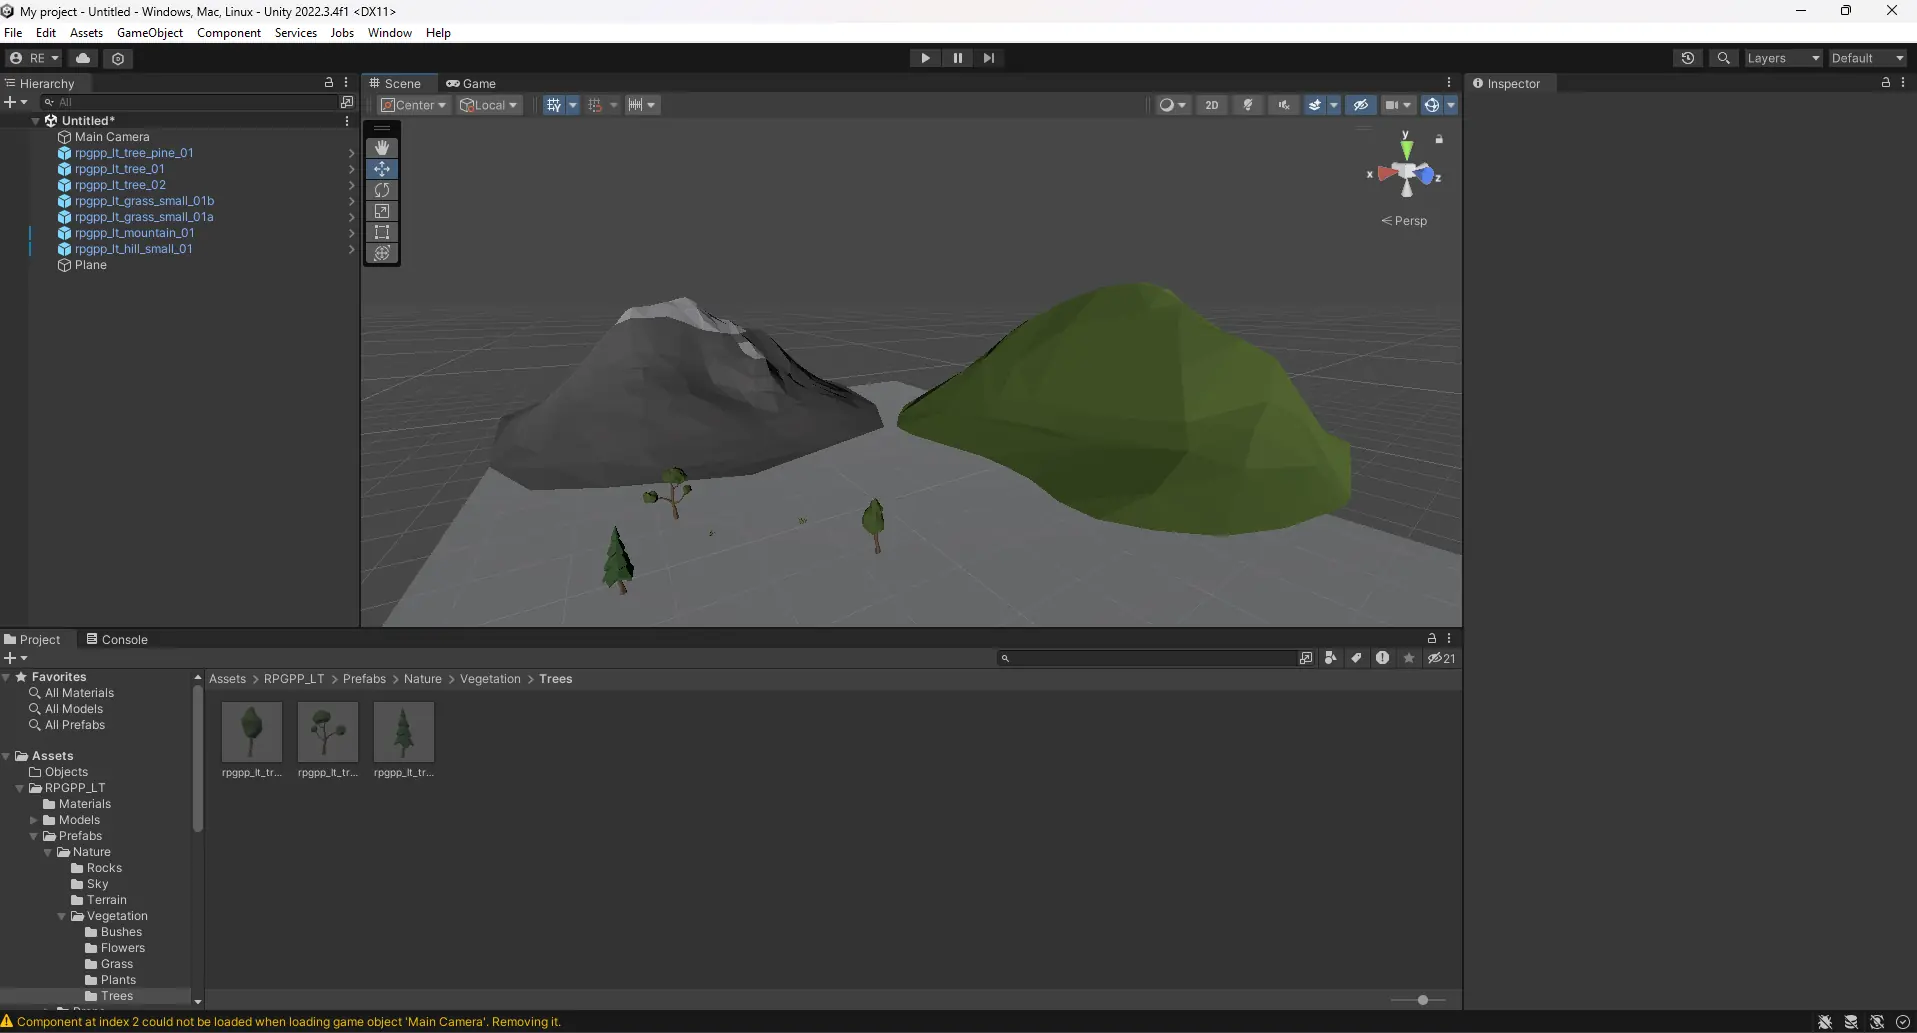This screenshot has height=1033, width=1917.
Task: Expand rpgpp_lt_mountain_01 prefab arrow
Action: point(351,233)
